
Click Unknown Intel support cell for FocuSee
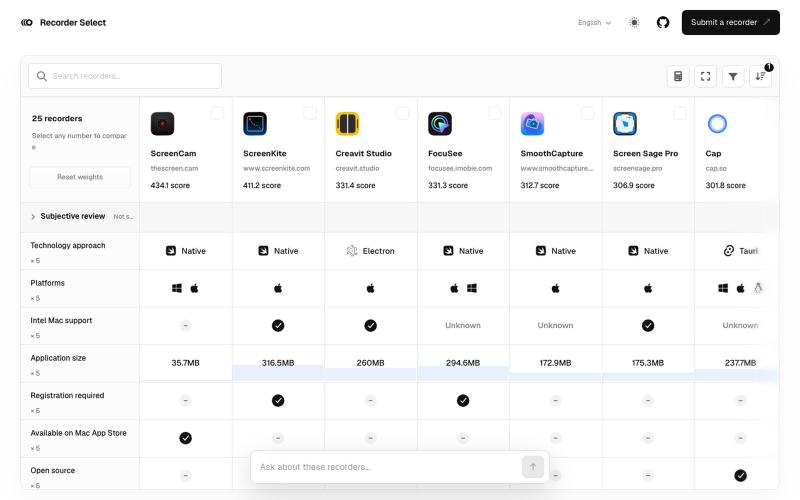463,326
